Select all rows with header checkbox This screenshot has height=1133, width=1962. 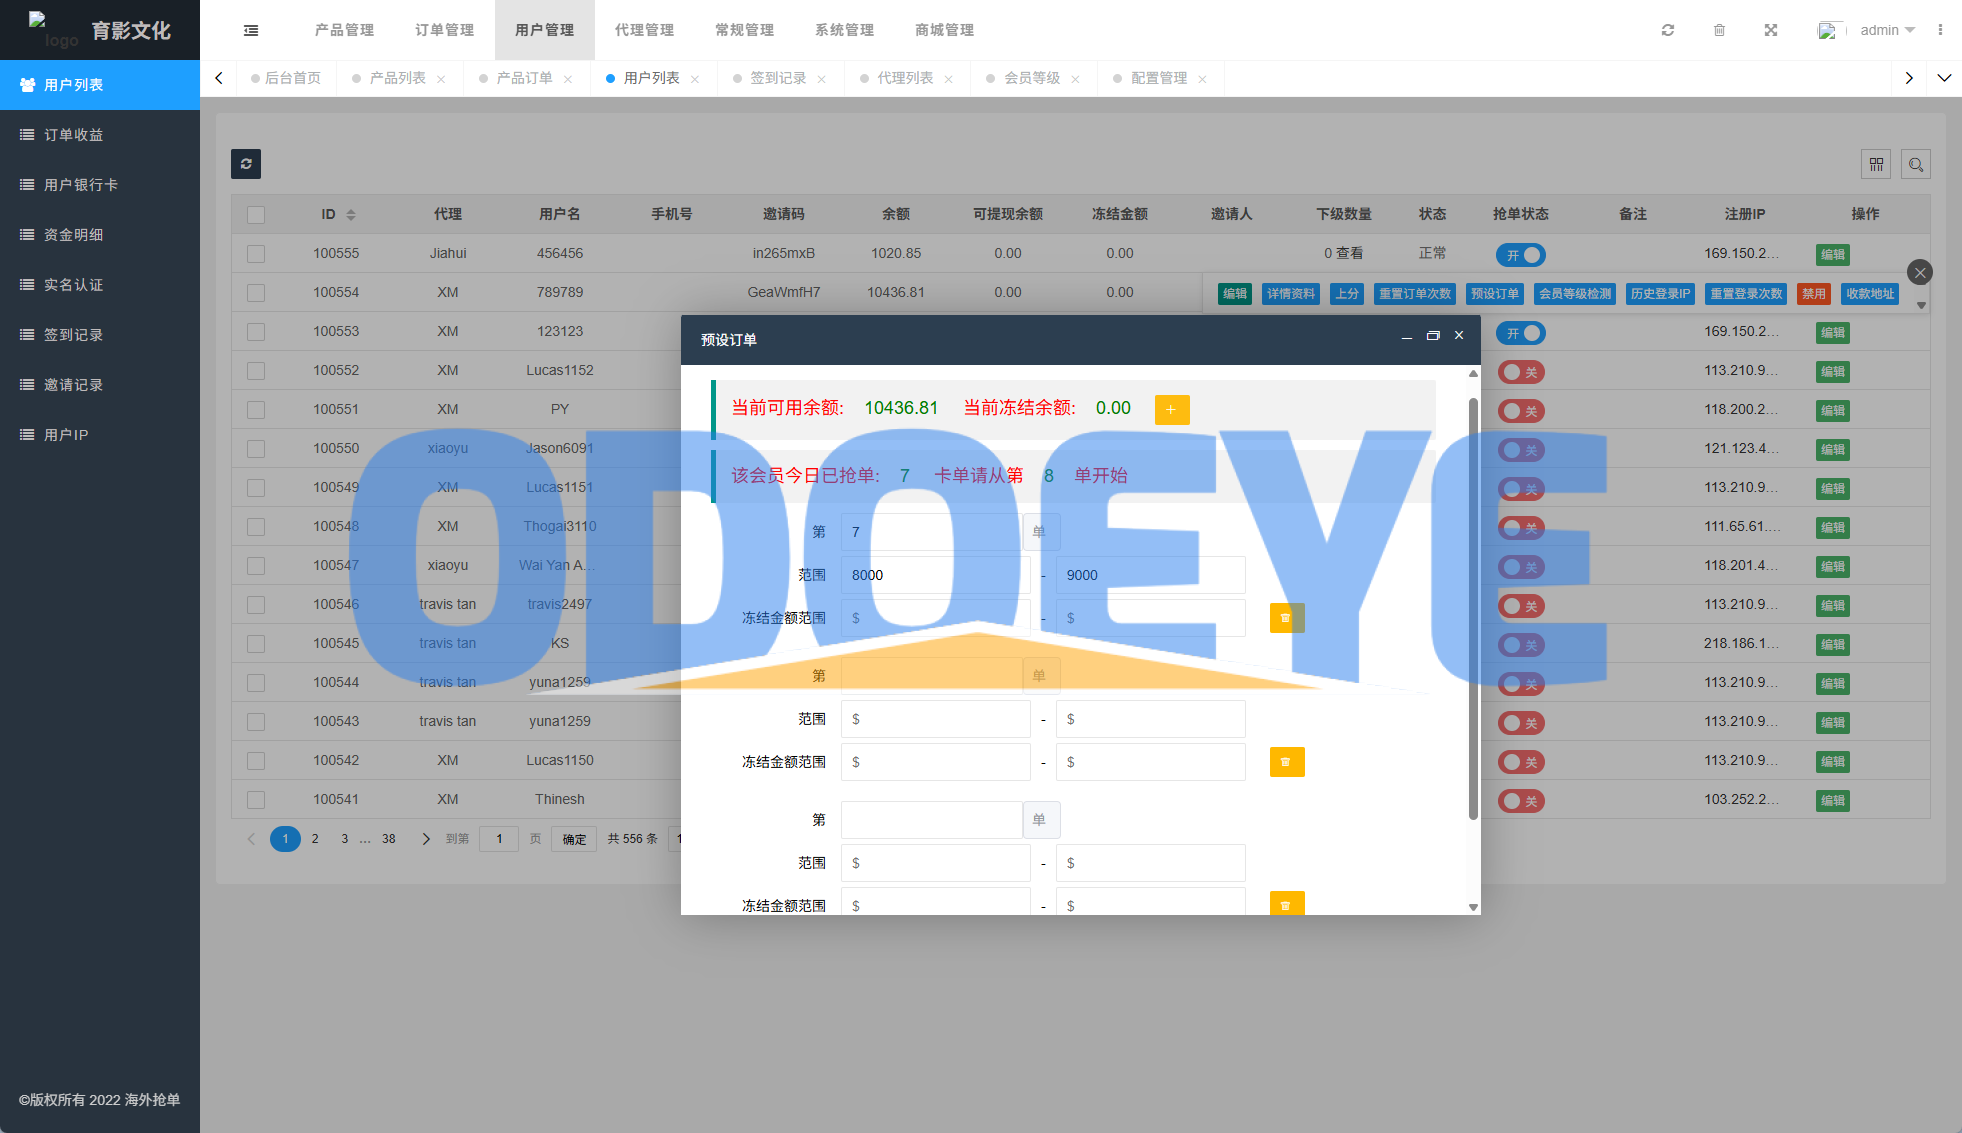coord(256,215)
